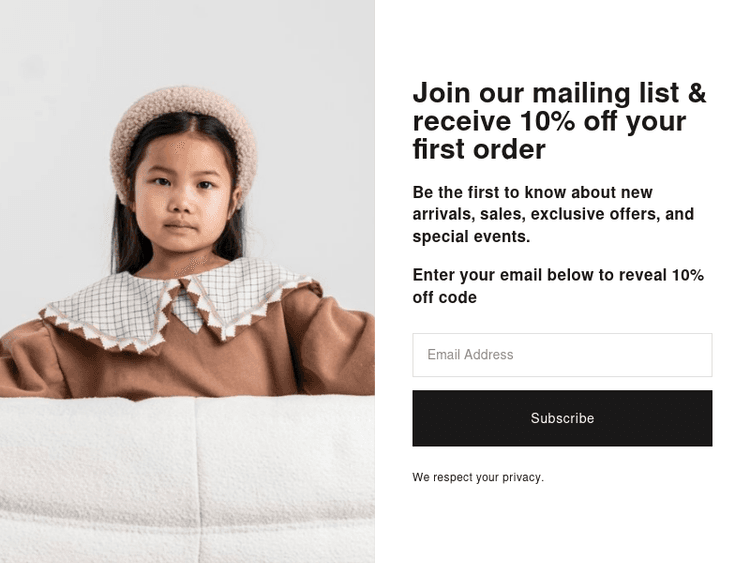Click the words 'off code'

pos(444,297)
